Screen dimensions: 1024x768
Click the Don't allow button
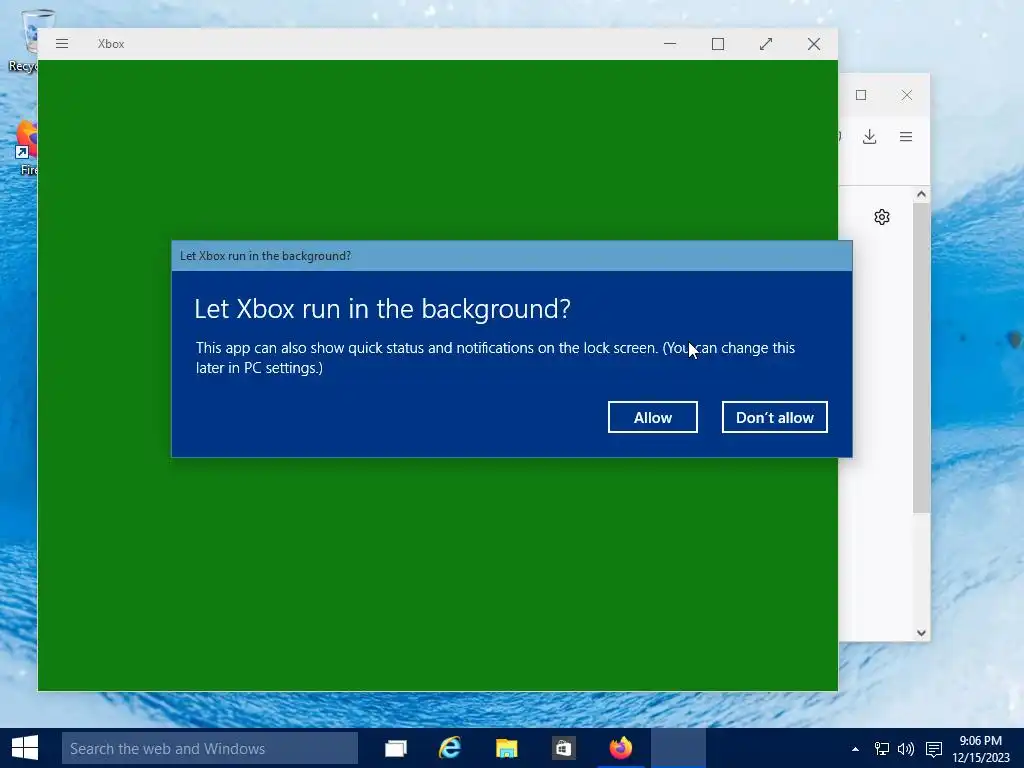coord(775,417)
